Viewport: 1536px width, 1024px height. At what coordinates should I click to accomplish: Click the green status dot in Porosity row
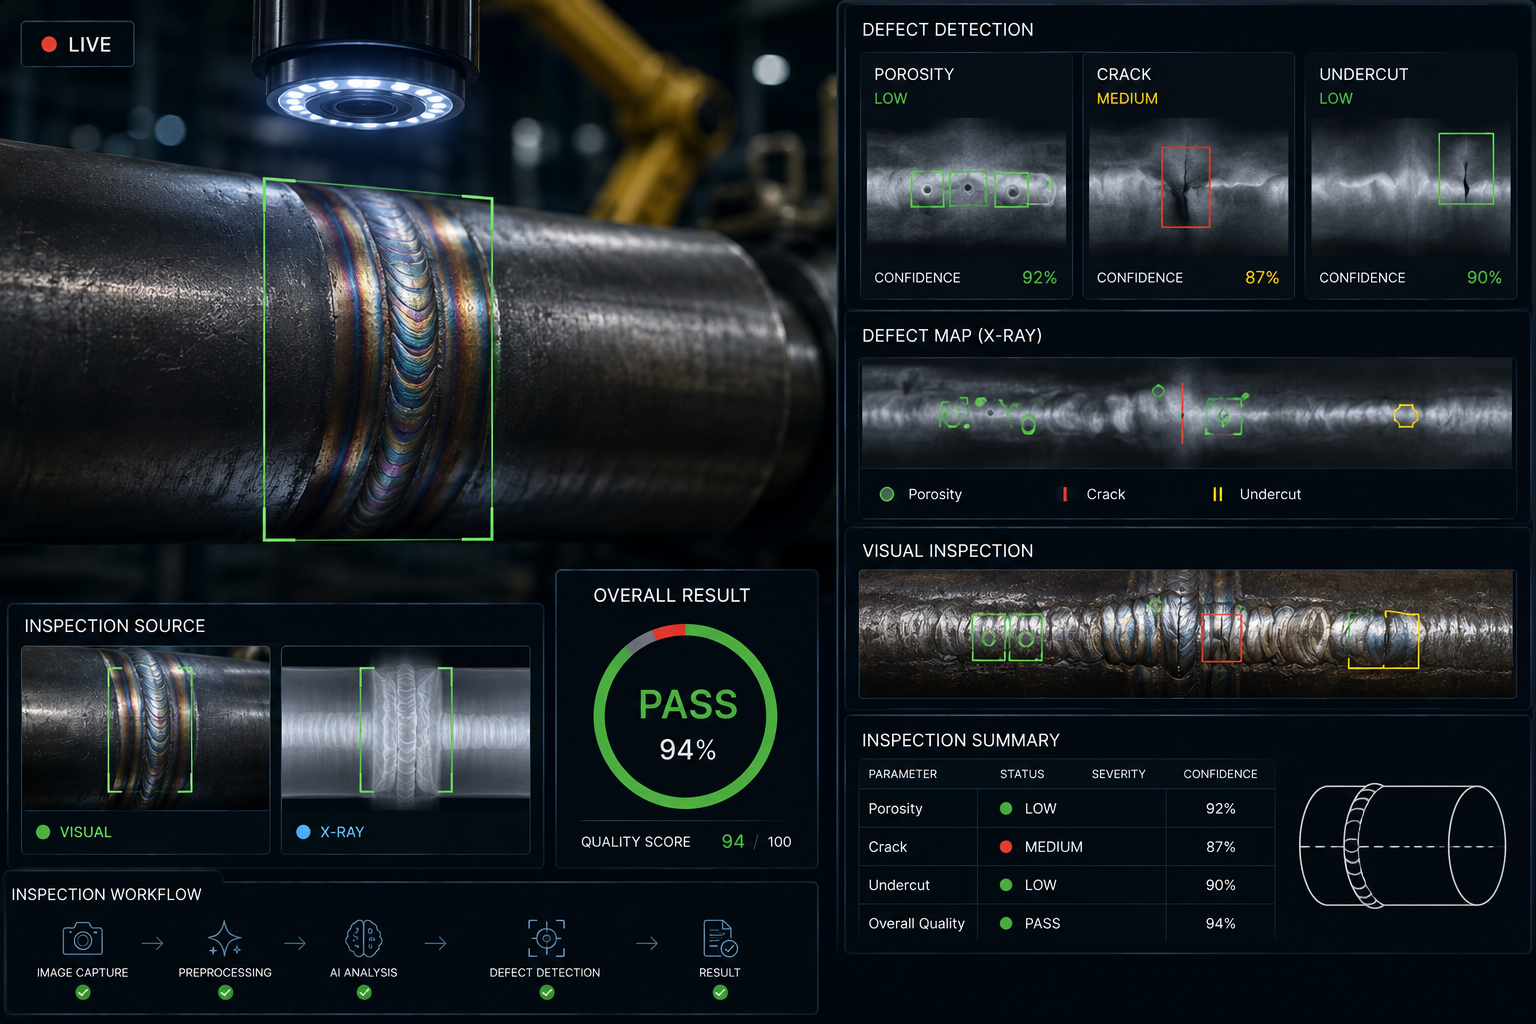coord(1006,808)
